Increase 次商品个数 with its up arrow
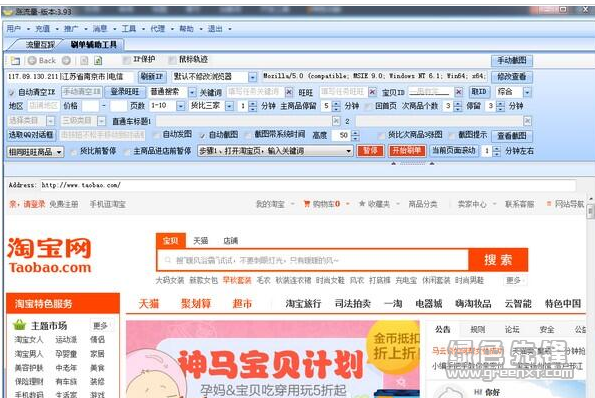Screen dimensions: 595x398 458,104
